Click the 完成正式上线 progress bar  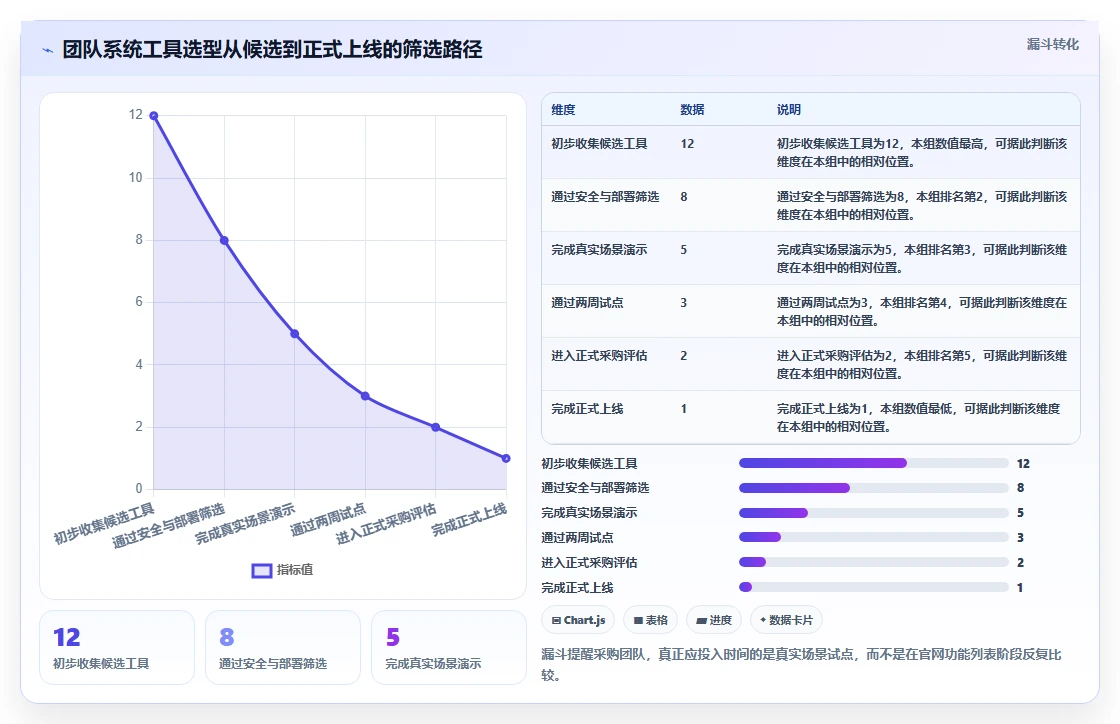coord(874,587)
